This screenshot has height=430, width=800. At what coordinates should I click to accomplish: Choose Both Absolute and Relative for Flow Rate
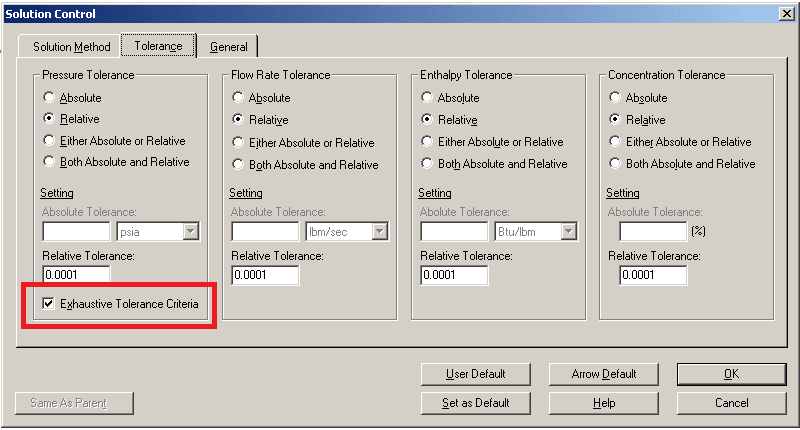point(305,164)
